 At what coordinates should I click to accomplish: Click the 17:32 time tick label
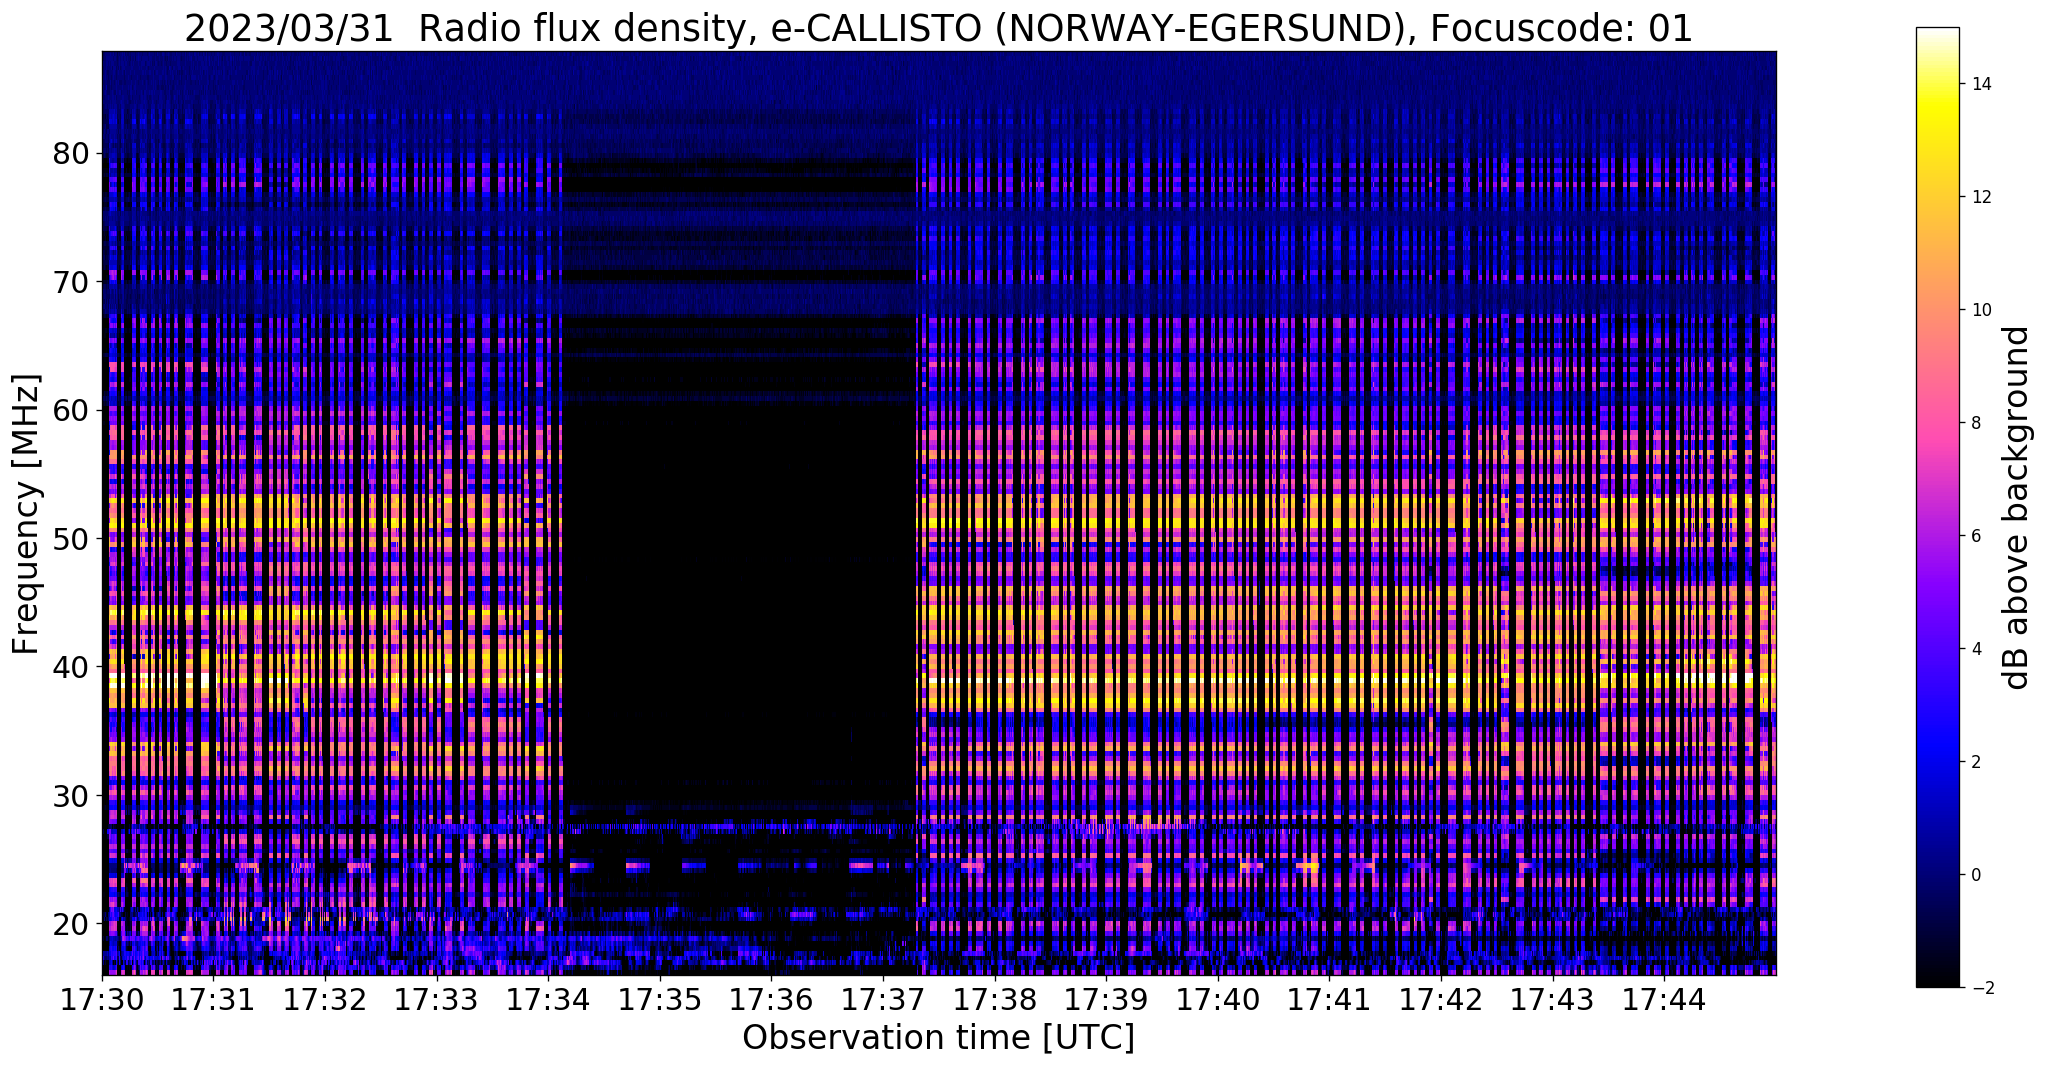(325, 999)
